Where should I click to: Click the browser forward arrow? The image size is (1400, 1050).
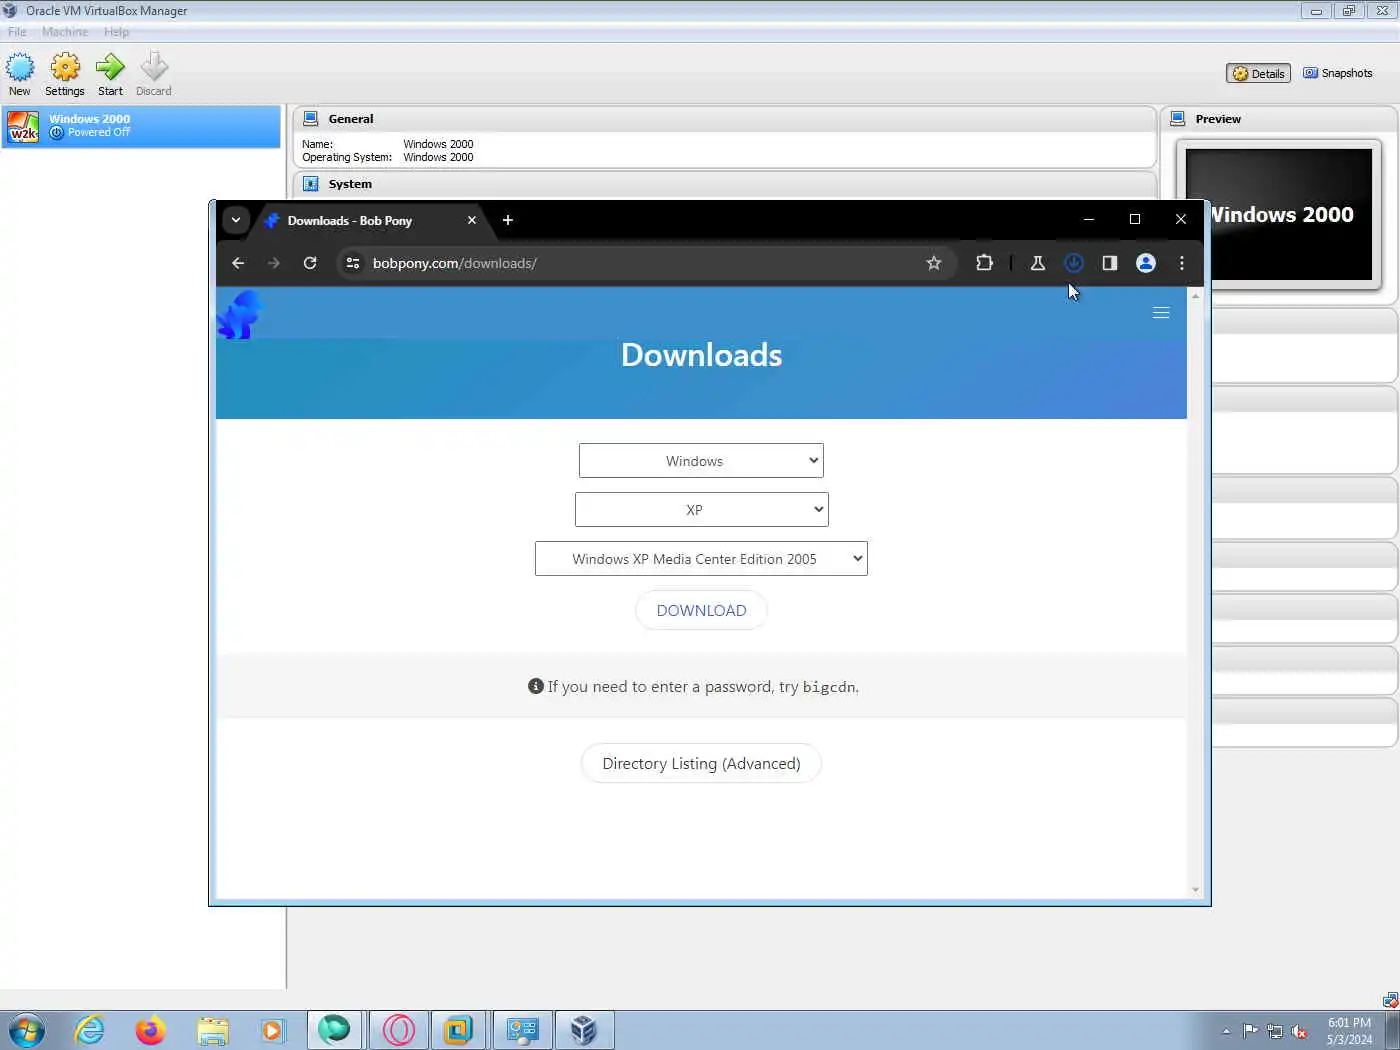click(273, 263)
